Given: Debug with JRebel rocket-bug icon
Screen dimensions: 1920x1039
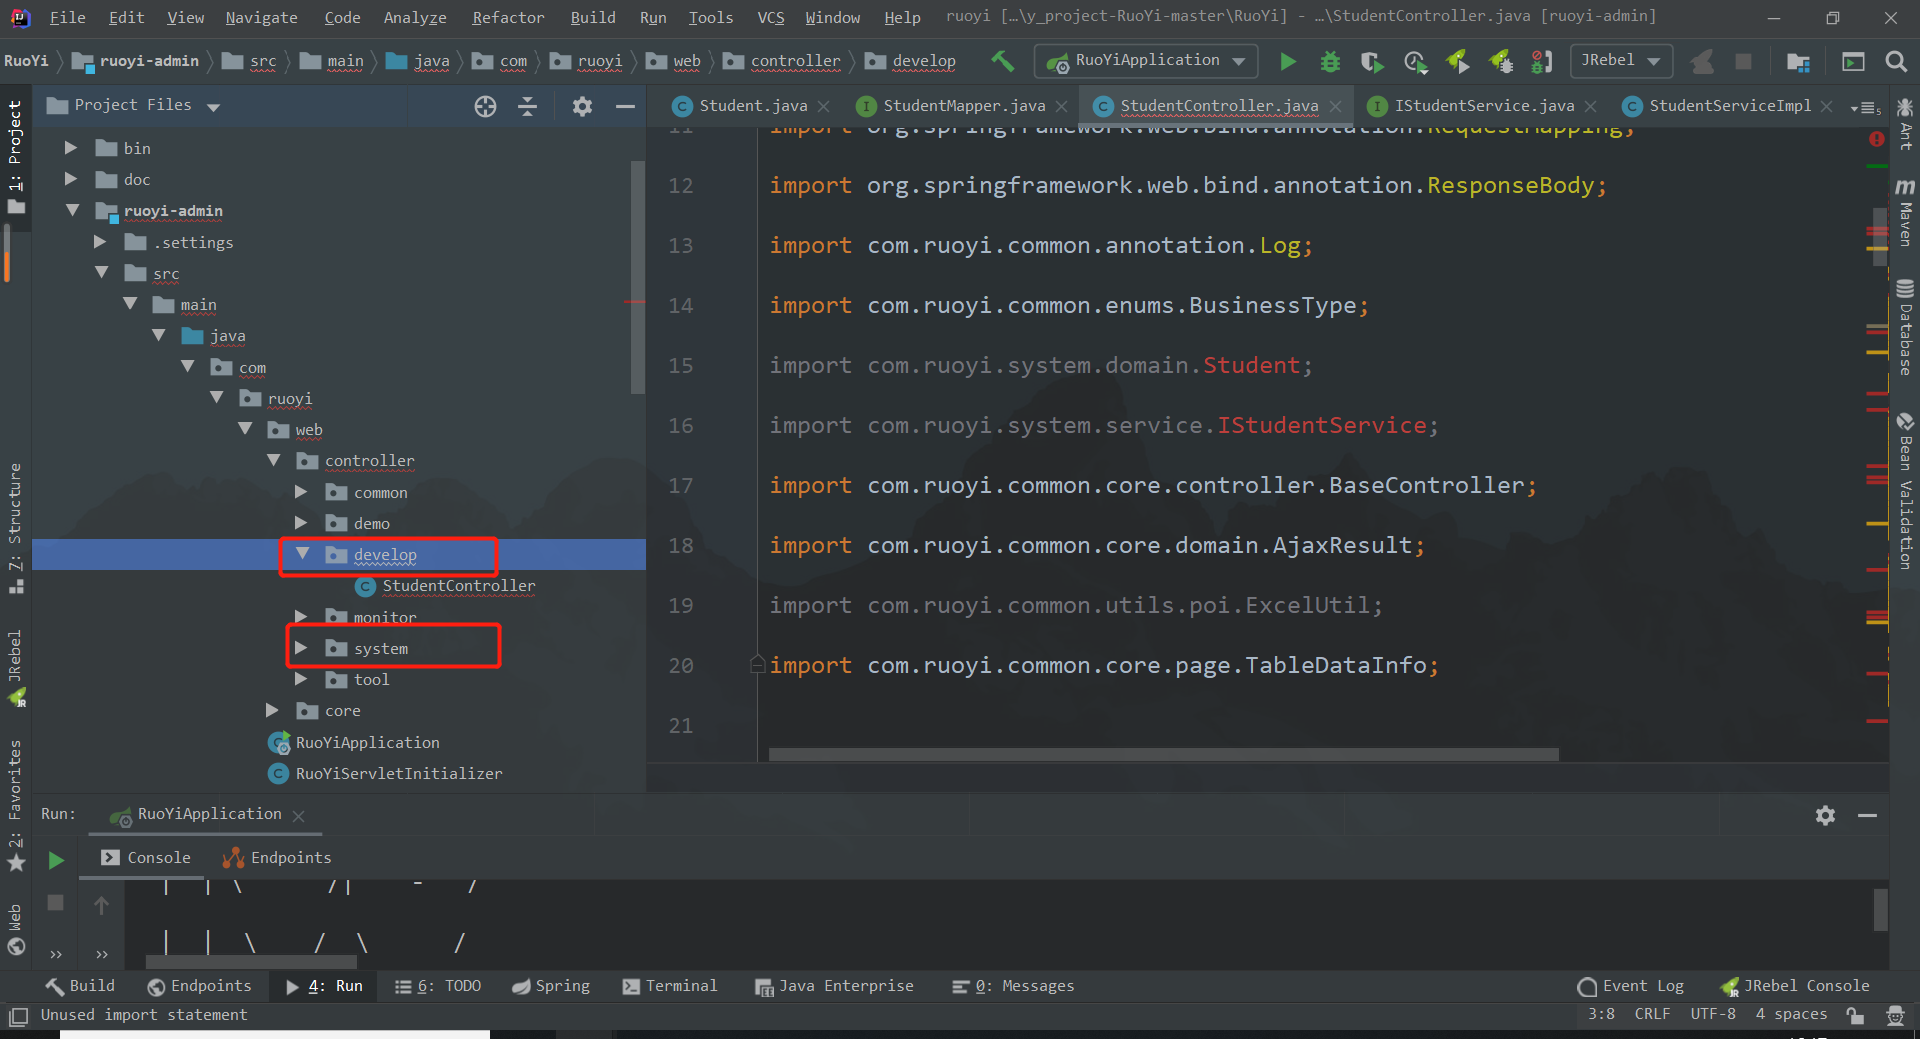Looking at the screenshot, I should click(1501, 62).
